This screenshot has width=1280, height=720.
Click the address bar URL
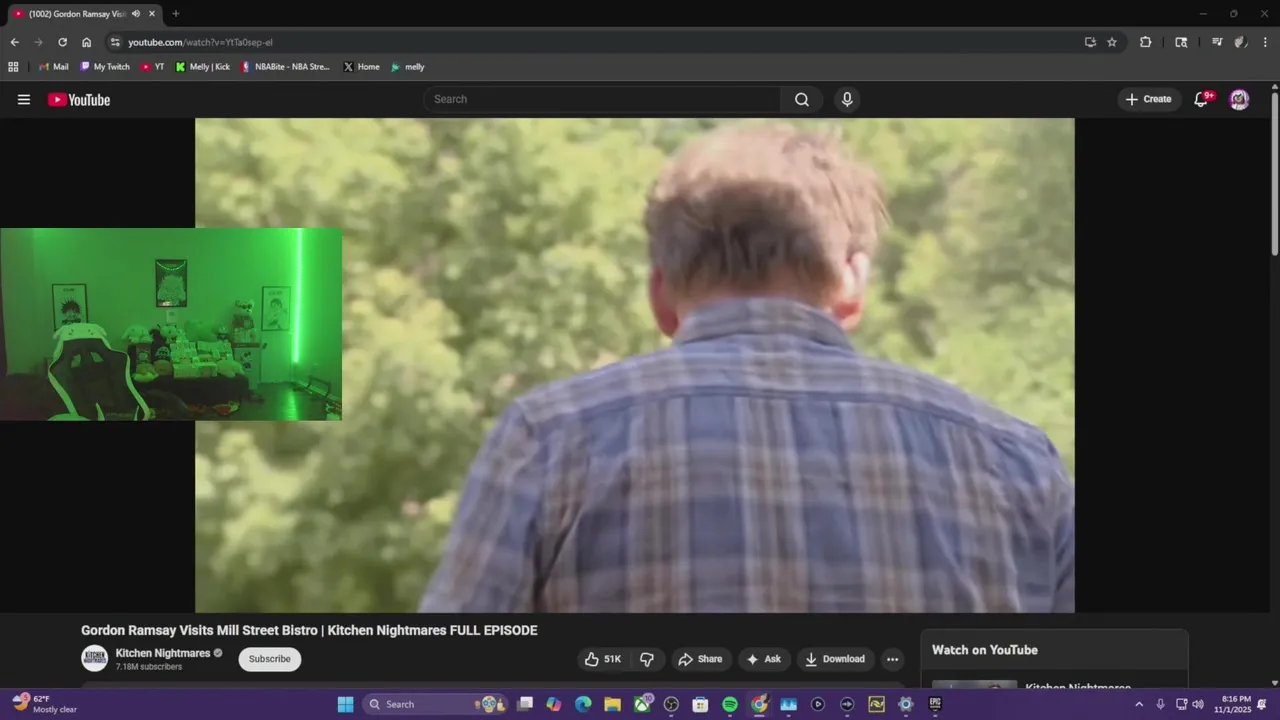tap(200, 42)
